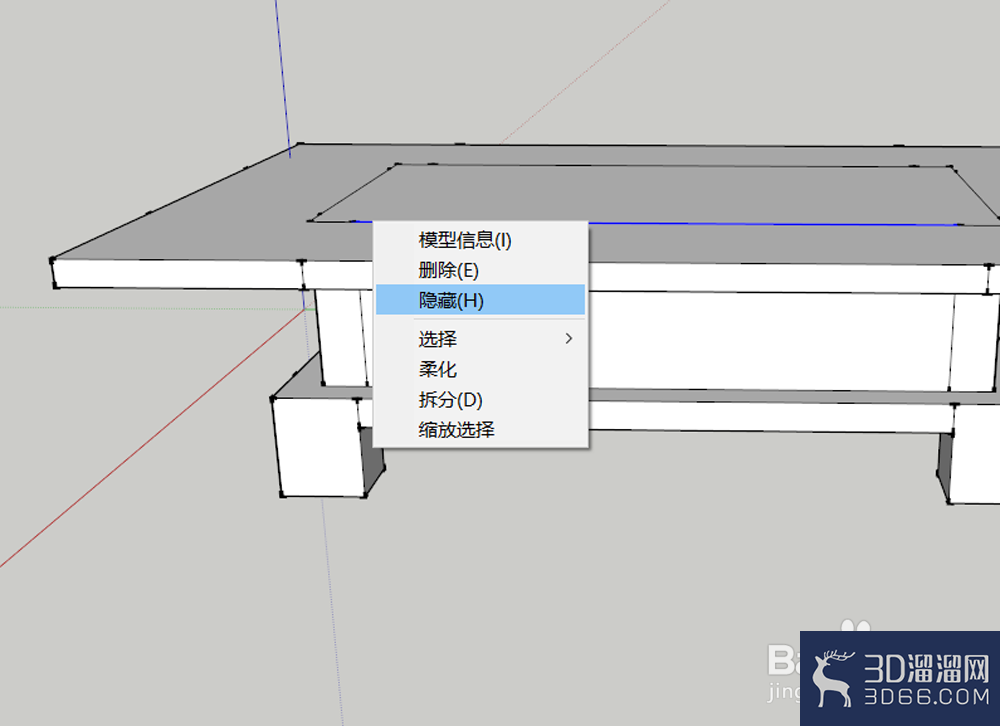Open the 选择 submenu entry
Viewport: 1000px width, 726px height.
tap(480, 339)
